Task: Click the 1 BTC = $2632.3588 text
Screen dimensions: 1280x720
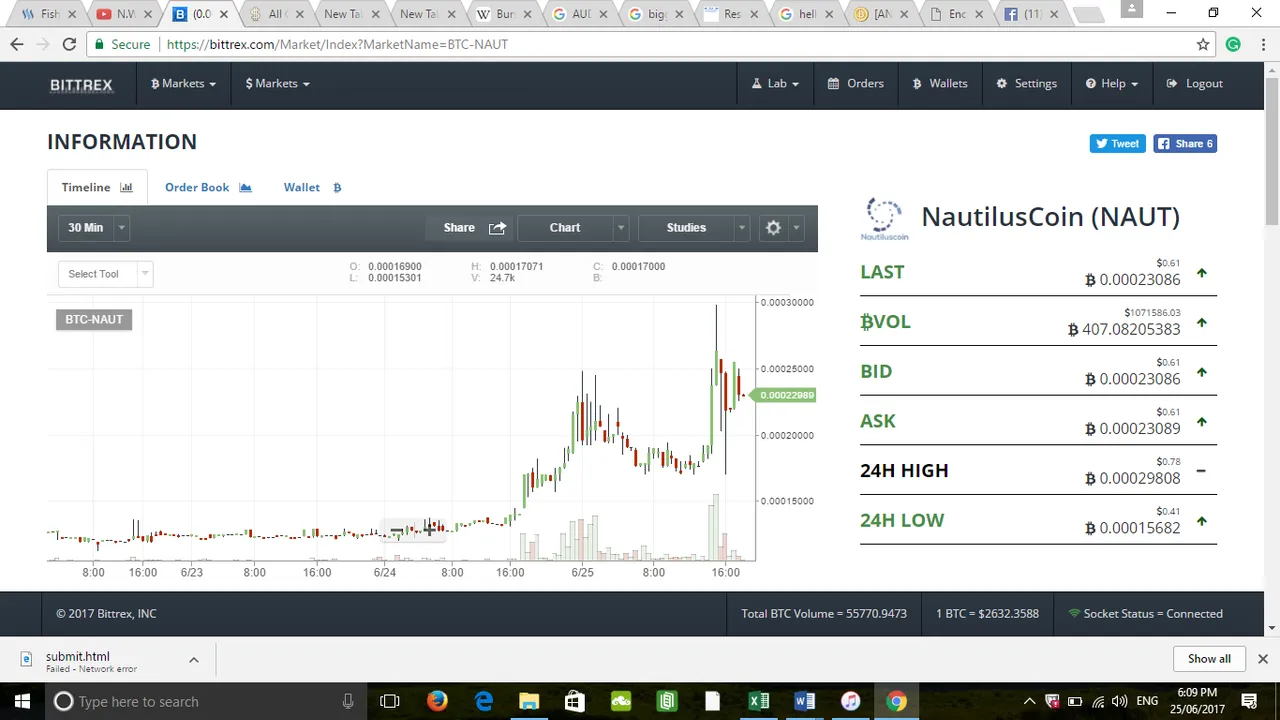Action: 987,614
